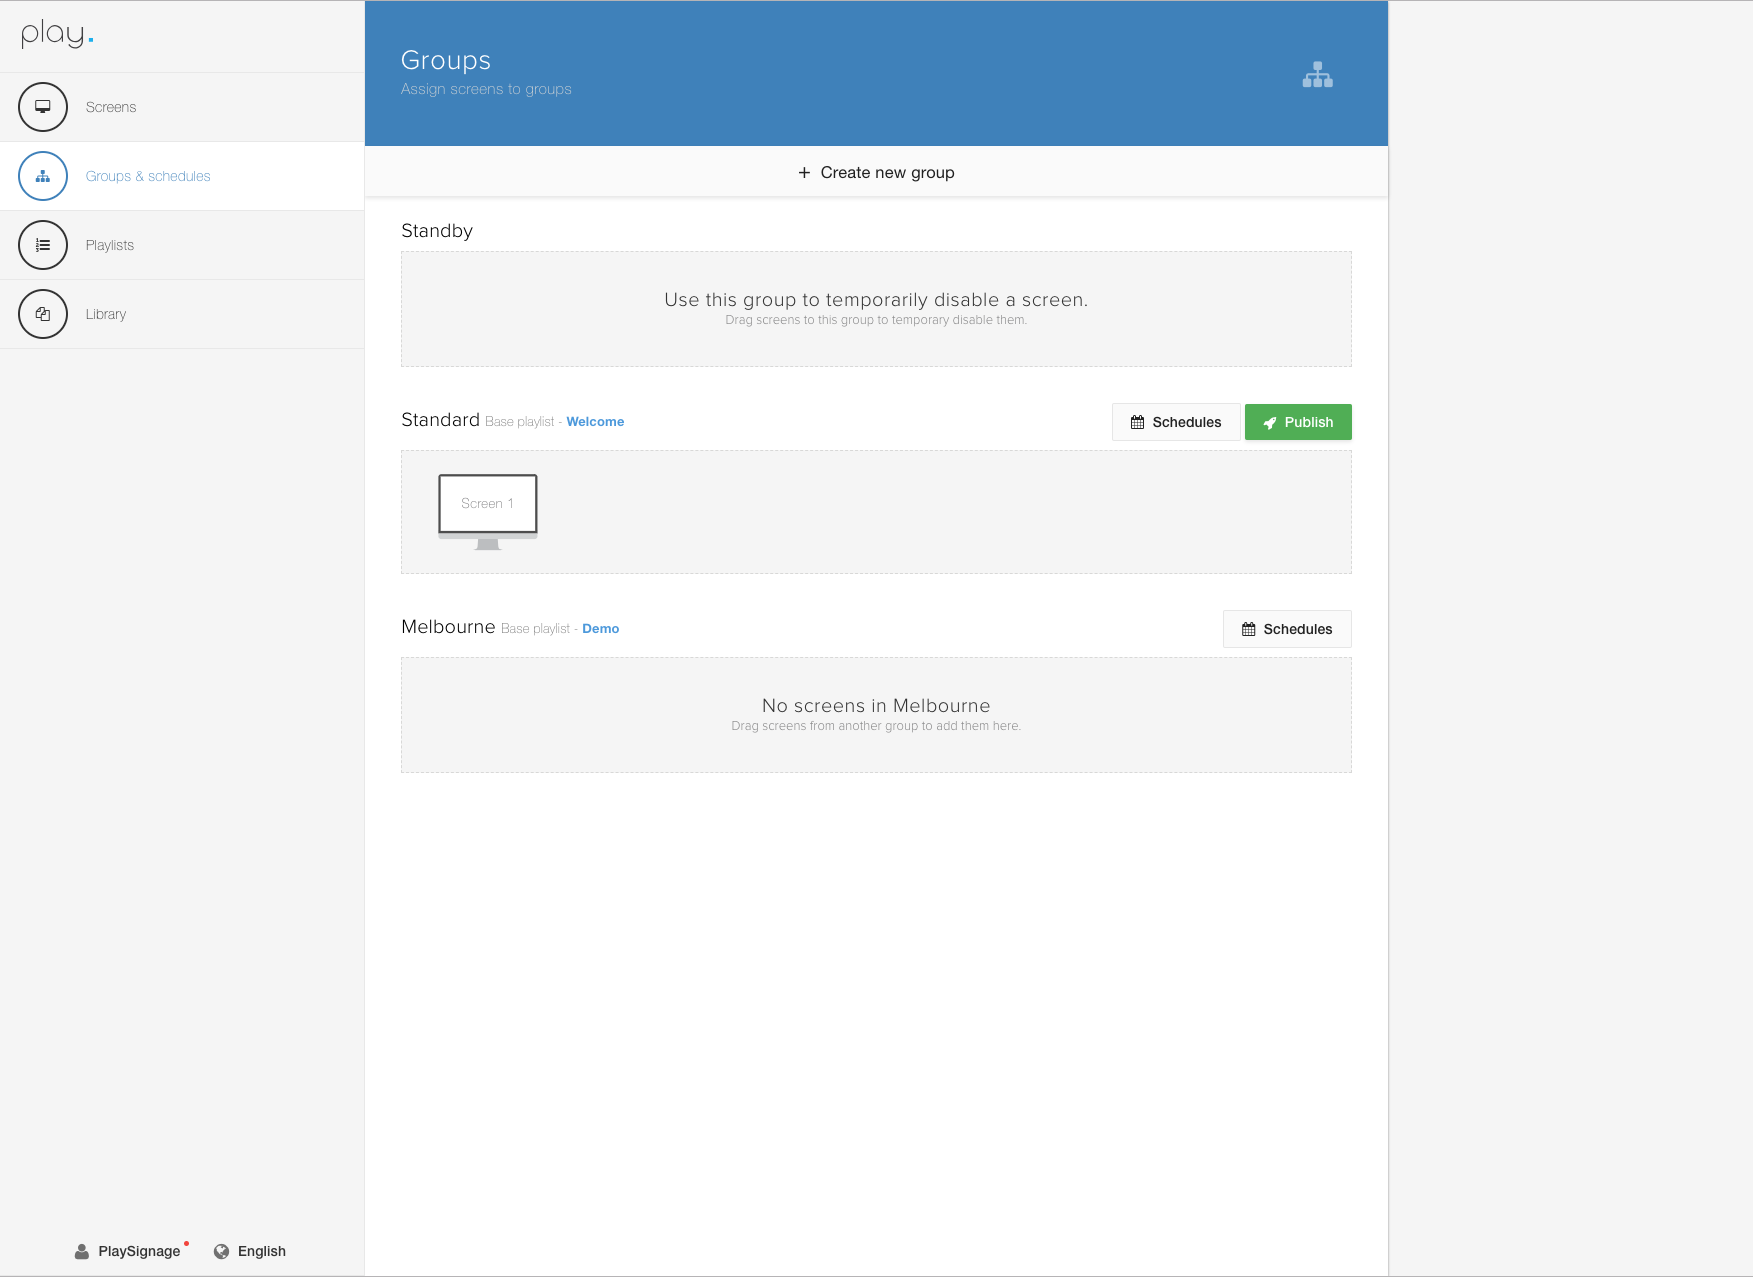The height and width of the screenshot is (1277, 1753).
Task: Open the Welcome base playlist link
Action: click(x=595, y=422)
